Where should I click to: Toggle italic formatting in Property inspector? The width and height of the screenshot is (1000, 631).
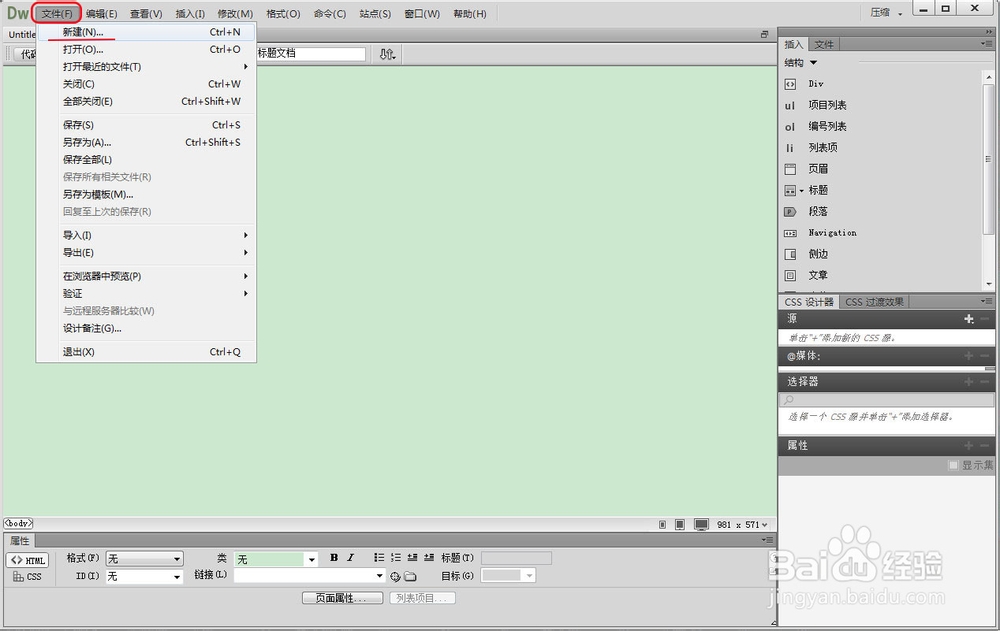coord(351,556)
